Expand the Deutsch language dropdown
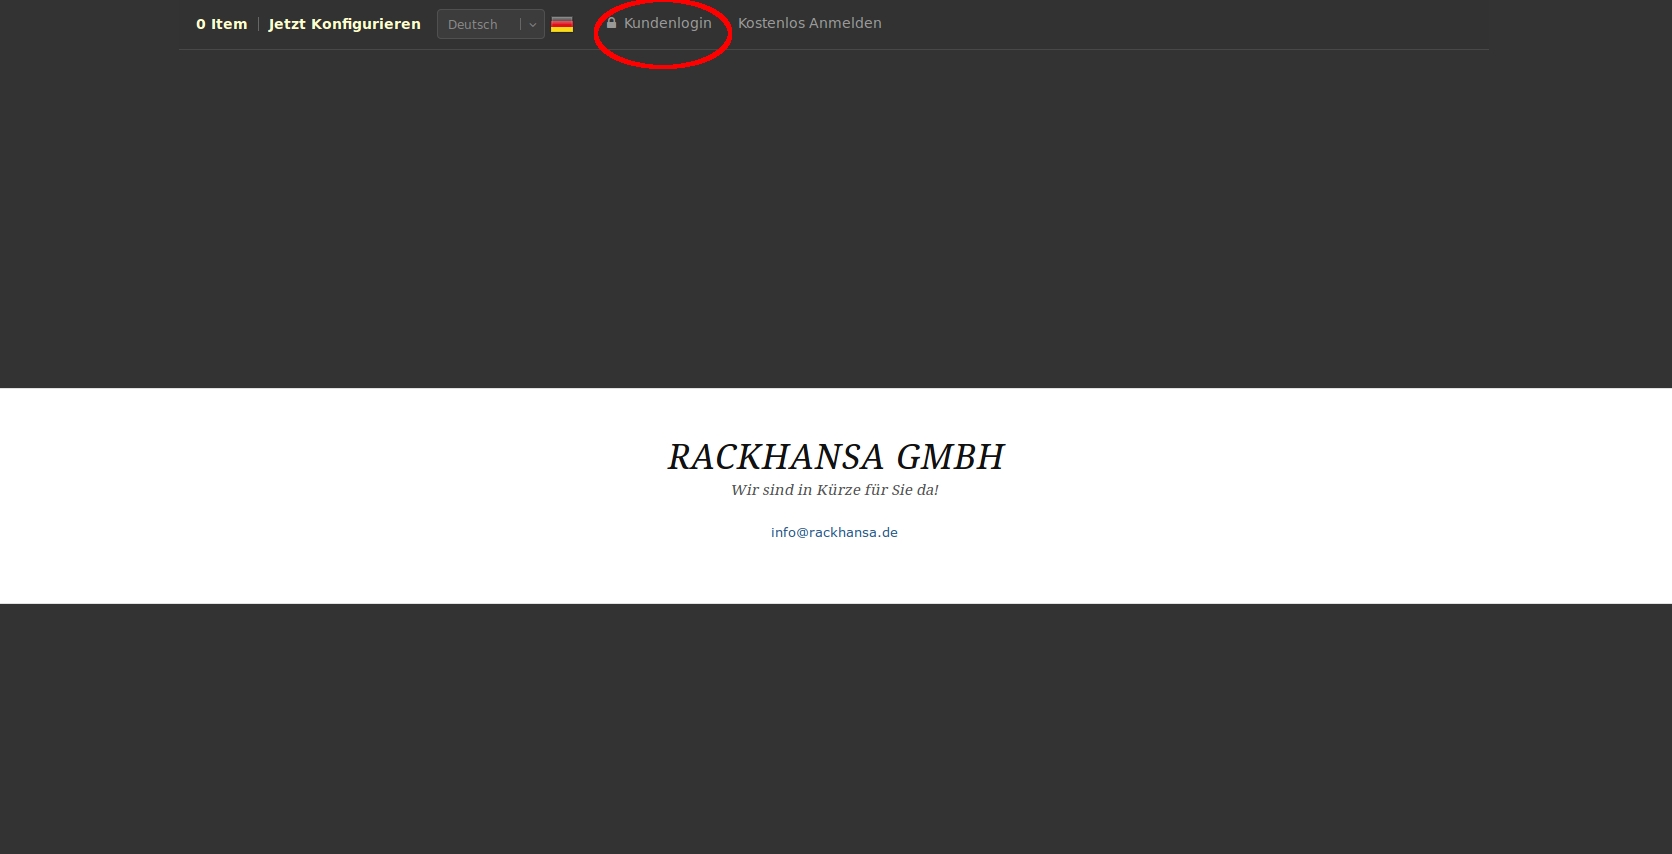This screenshot has width=1672, height=854. pyautogui.click(x=490, y=24)
